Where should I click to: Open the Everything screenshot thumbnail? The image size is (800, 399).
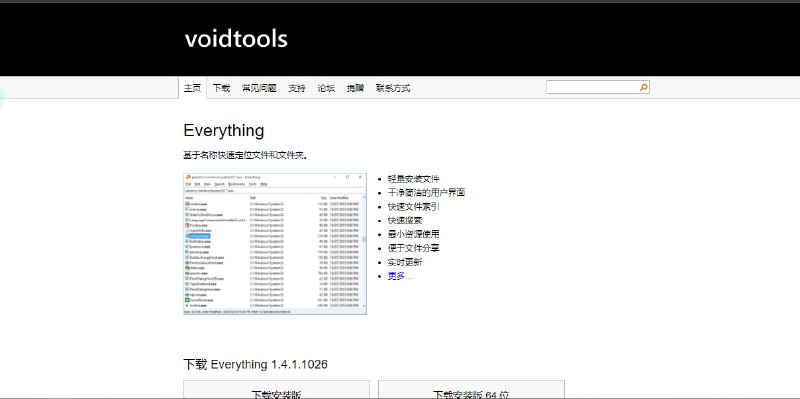pyautogui.click(x=275, y=244)
